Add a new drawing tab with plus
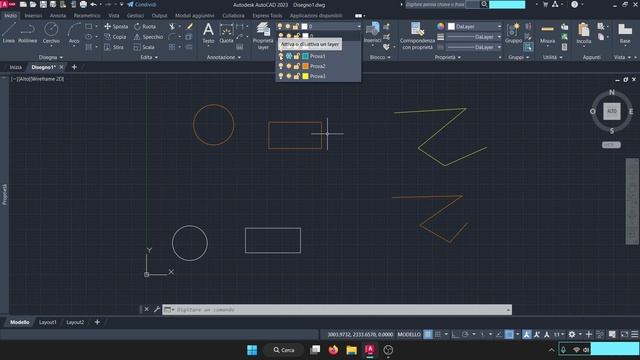This screenshot has width=640, height=360. pos(74,67)
